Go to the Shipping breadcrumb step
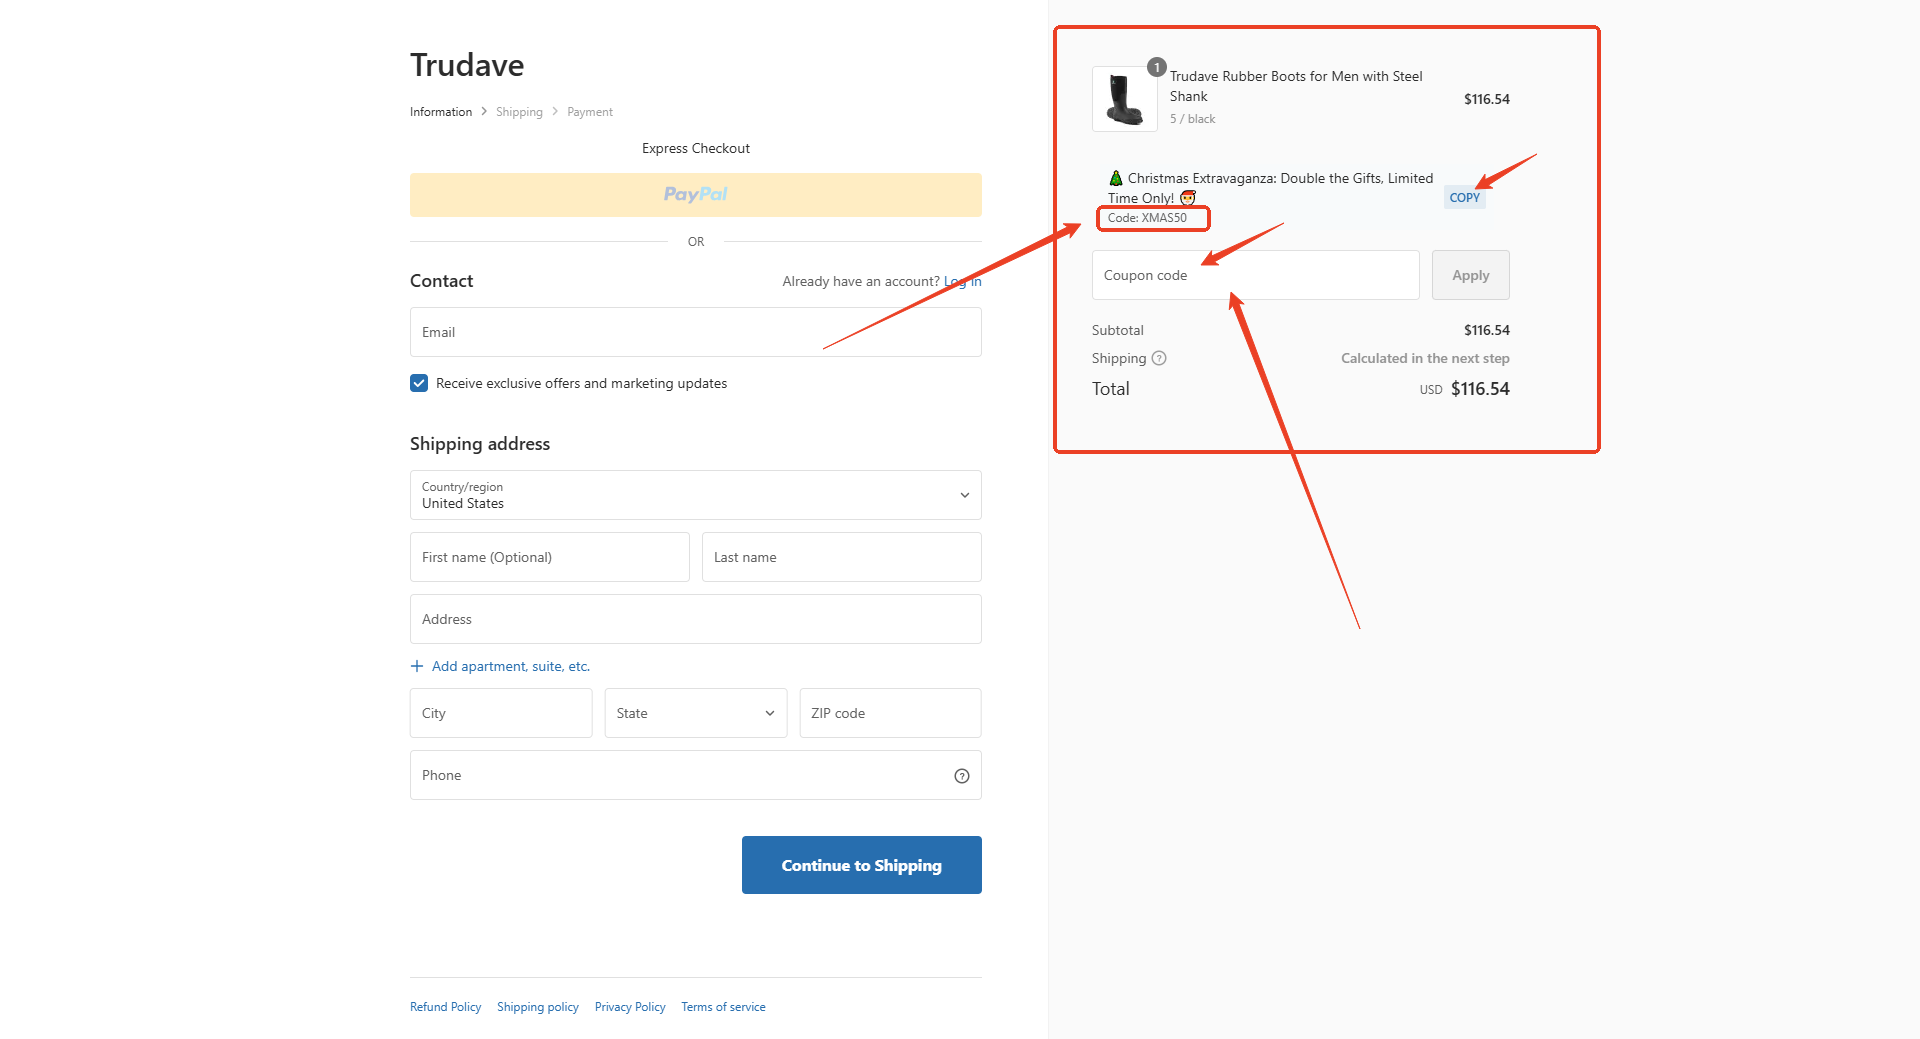The height and width of the screenshot is (1039, 1920). pos(519,112)
